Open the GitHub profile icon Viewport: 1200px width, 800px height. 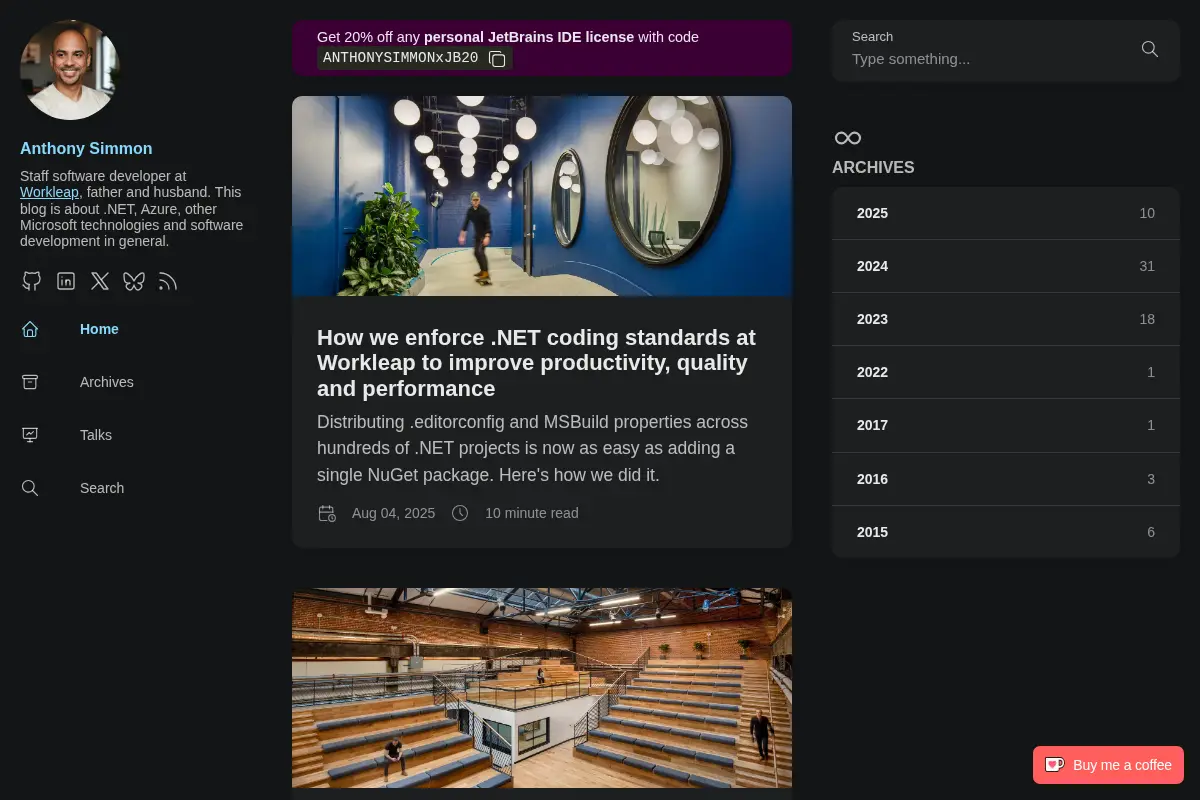coord(32,281)
